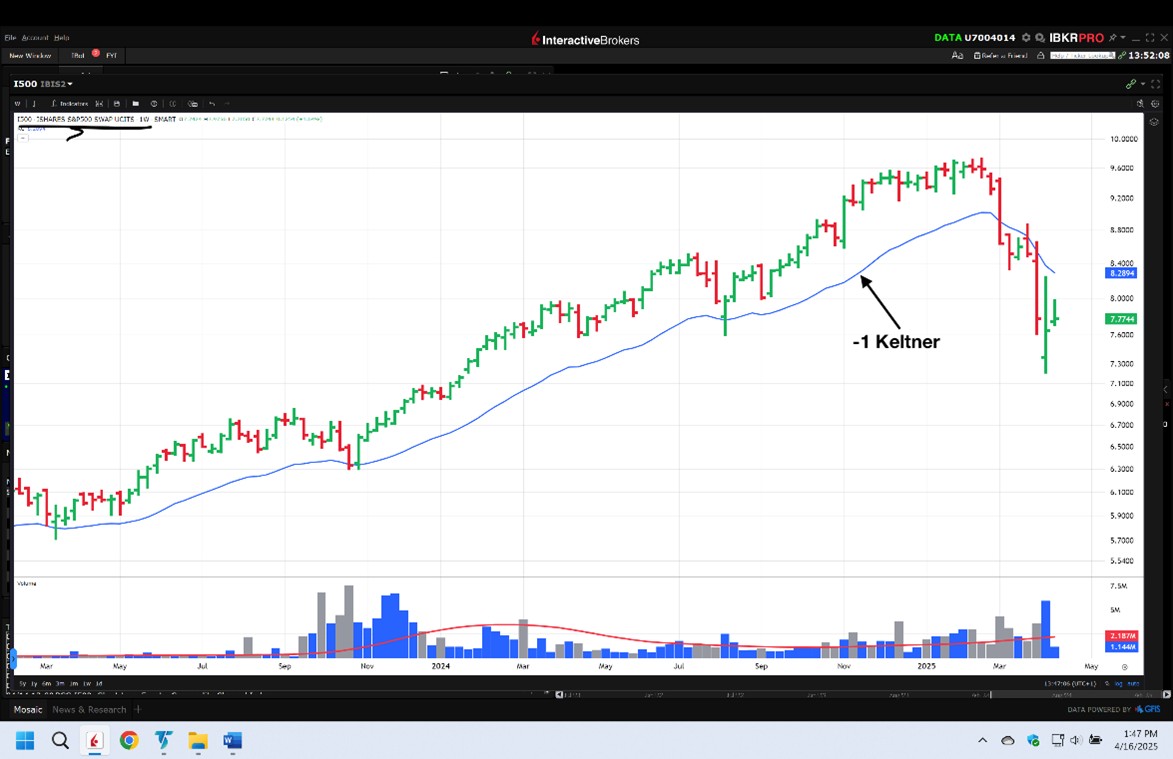Expand the I500 IBIS2 symbol dropdown
This screenshot has width=1173, height=759.
(43, 84)
